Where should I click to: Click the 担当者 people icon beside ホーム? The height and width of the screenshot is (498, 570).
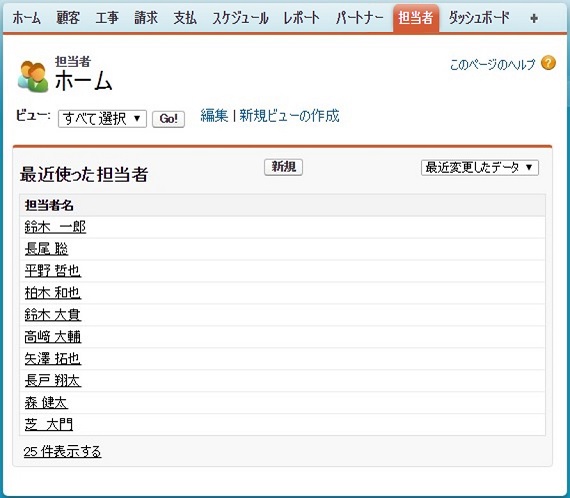pos(33,76)
